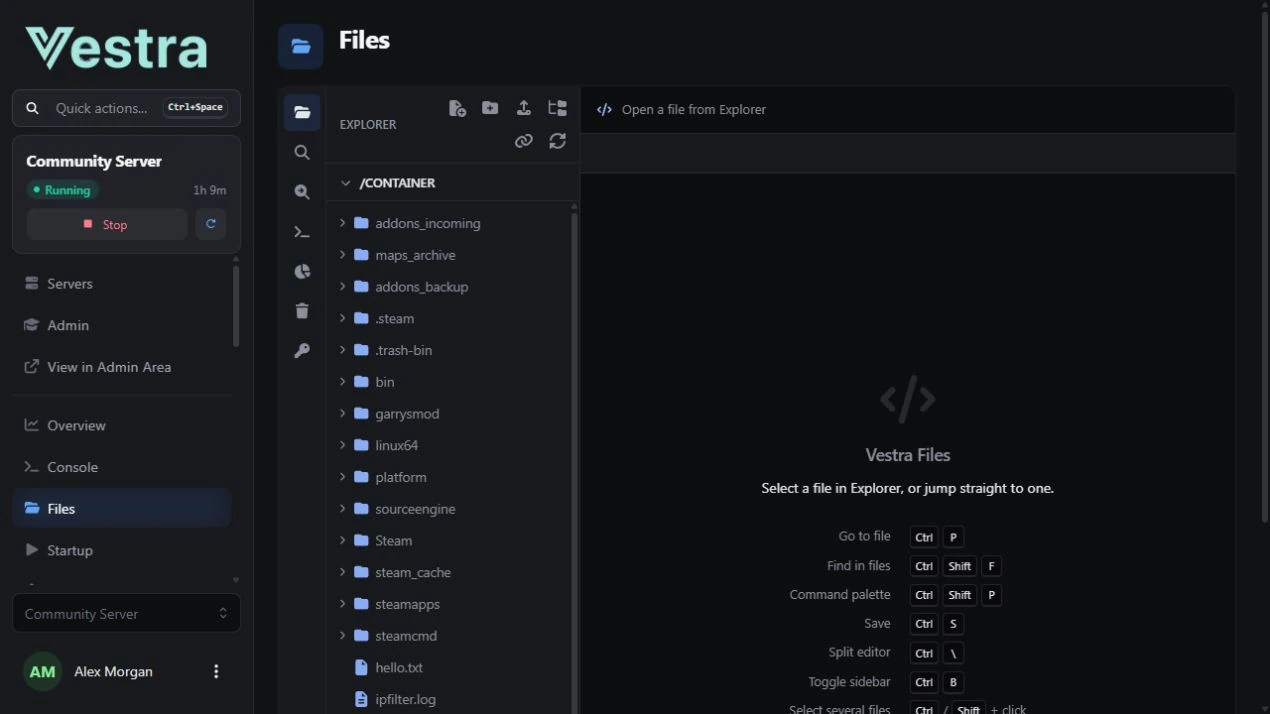
Task: Click the Explorer tree vertical scrollbar
Action: coord(574,460)
